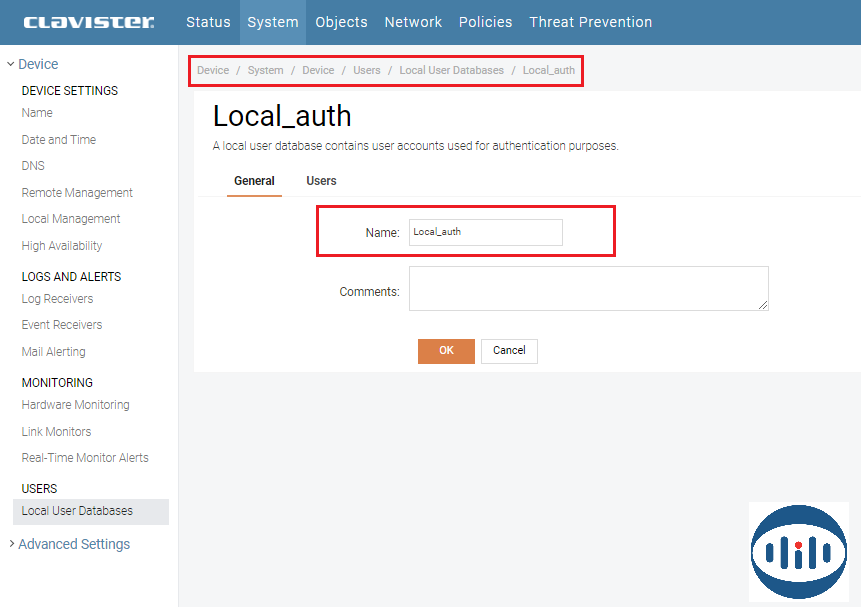Click into the Comments text area

click(588, 288)
